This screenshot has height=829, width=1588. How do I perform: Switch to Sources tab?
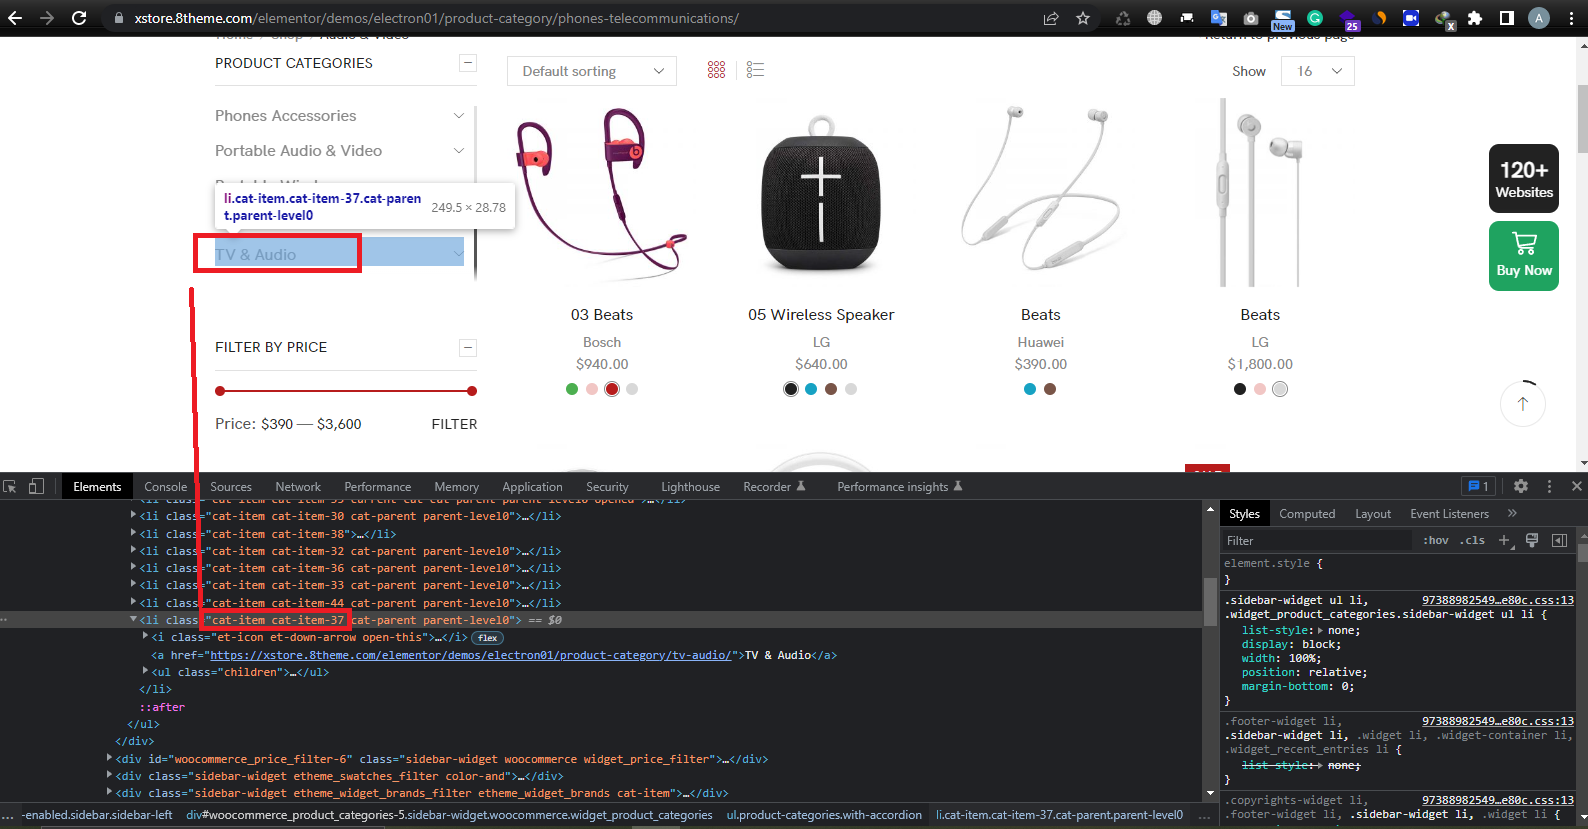(x=231, y=487)
